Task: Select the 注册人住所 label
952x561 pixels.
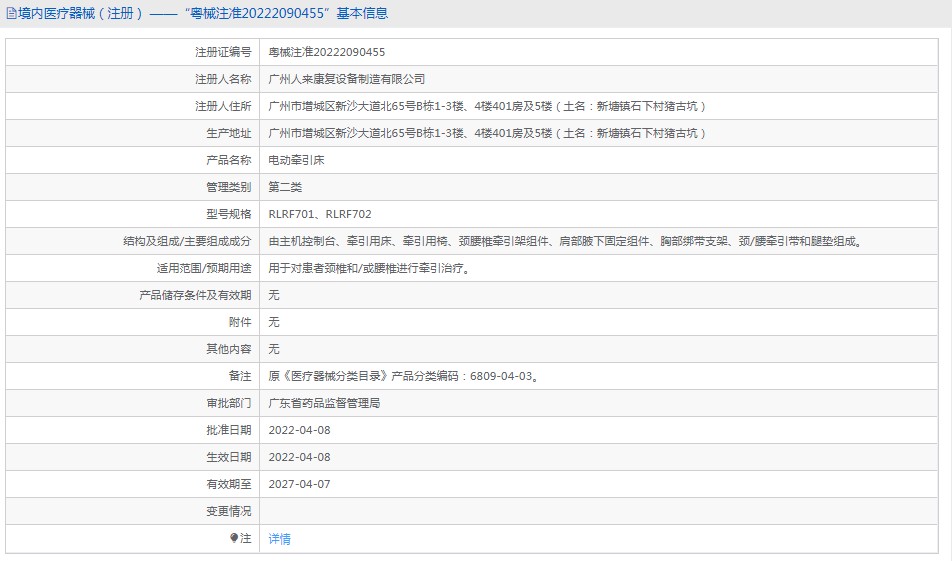Action: 223,106
